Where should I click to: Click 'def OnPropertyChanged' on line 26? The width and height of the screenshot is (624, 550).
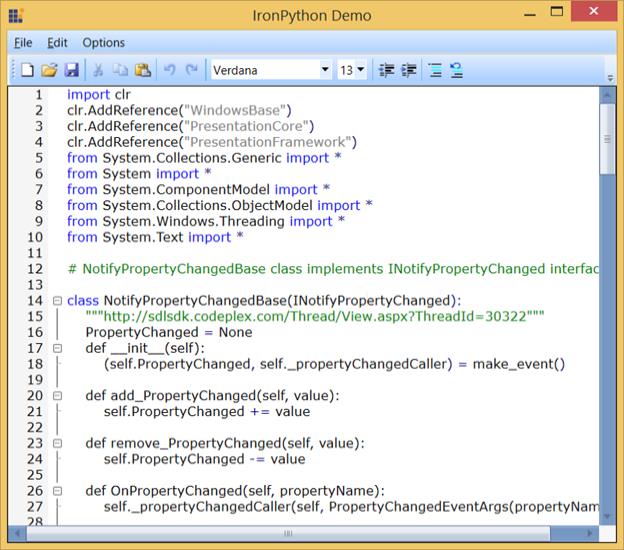click(164, 491)
